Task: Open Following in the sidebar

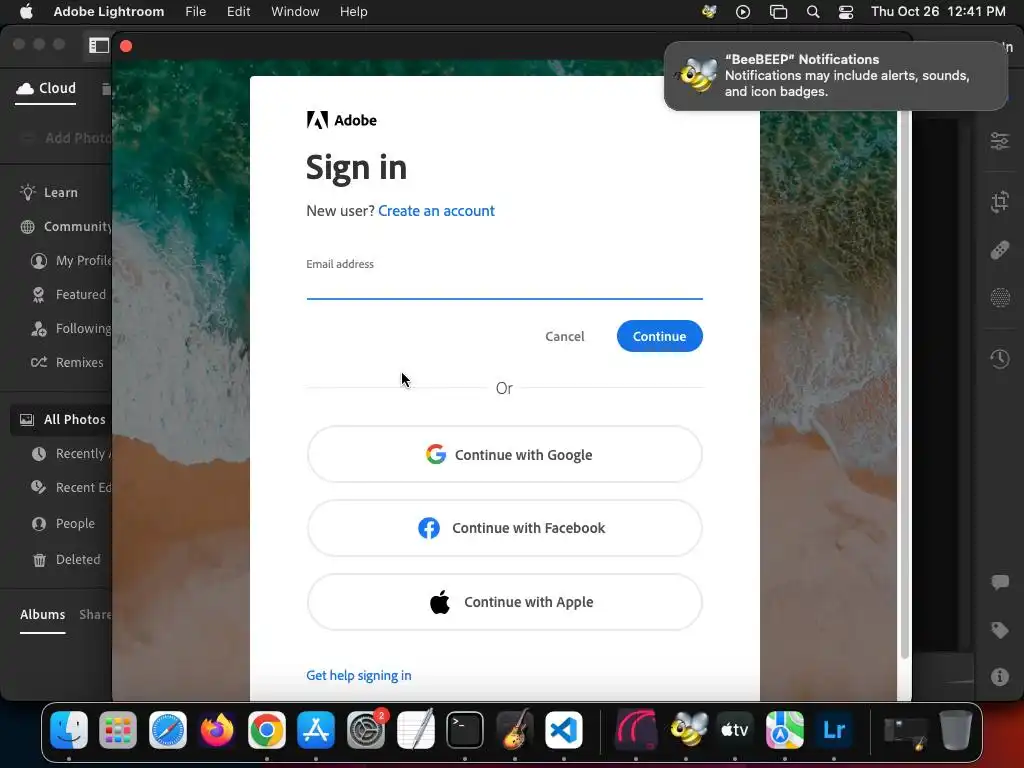Action: point(71,328)
